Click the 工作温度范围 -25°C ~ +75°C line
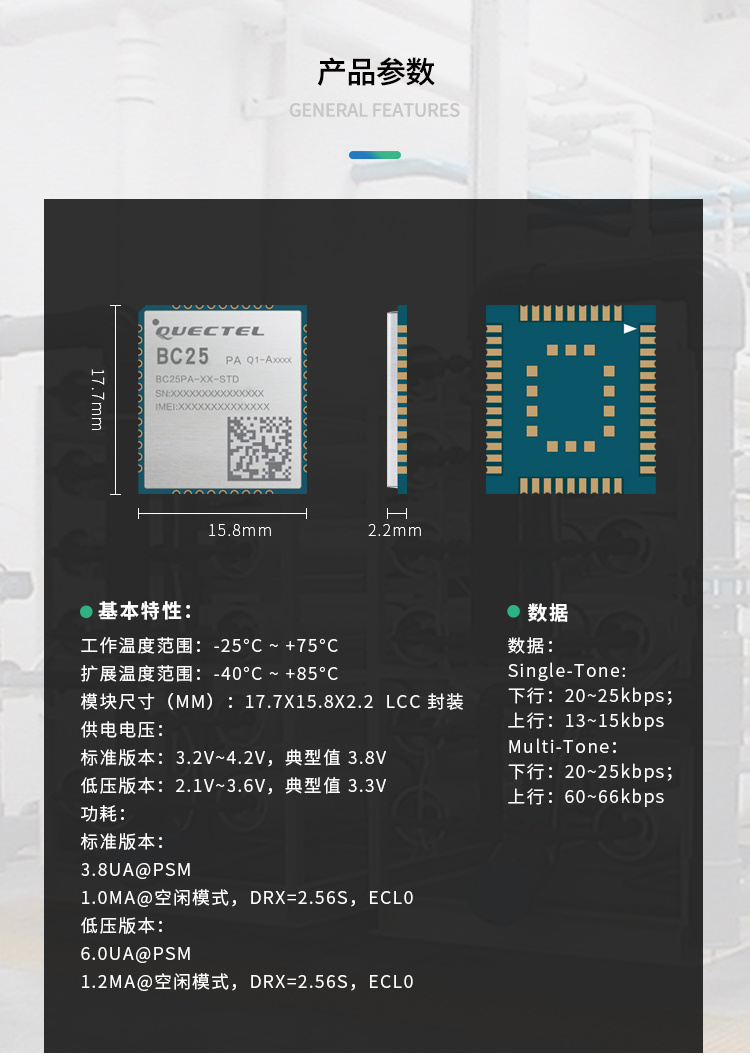 209,646
